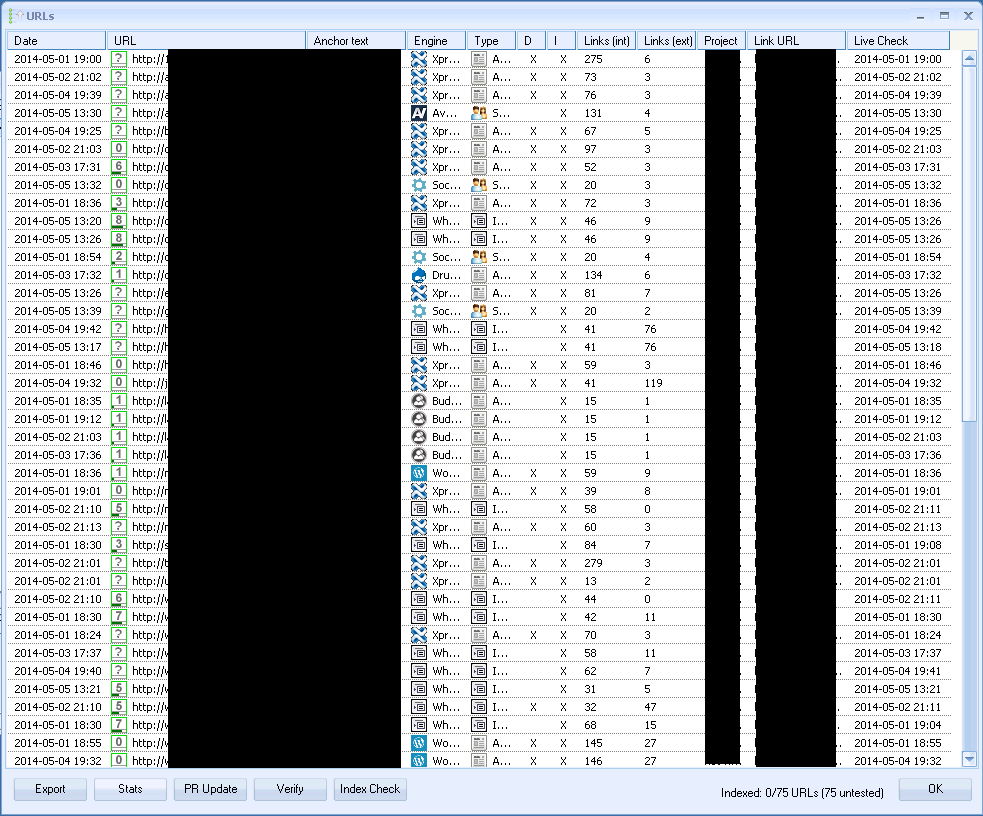Click the PR 5 badge in the 2014-05-05 13:21 row
Image resolution: width=983 pixels, height=816 pixels.
pos(118,689)
